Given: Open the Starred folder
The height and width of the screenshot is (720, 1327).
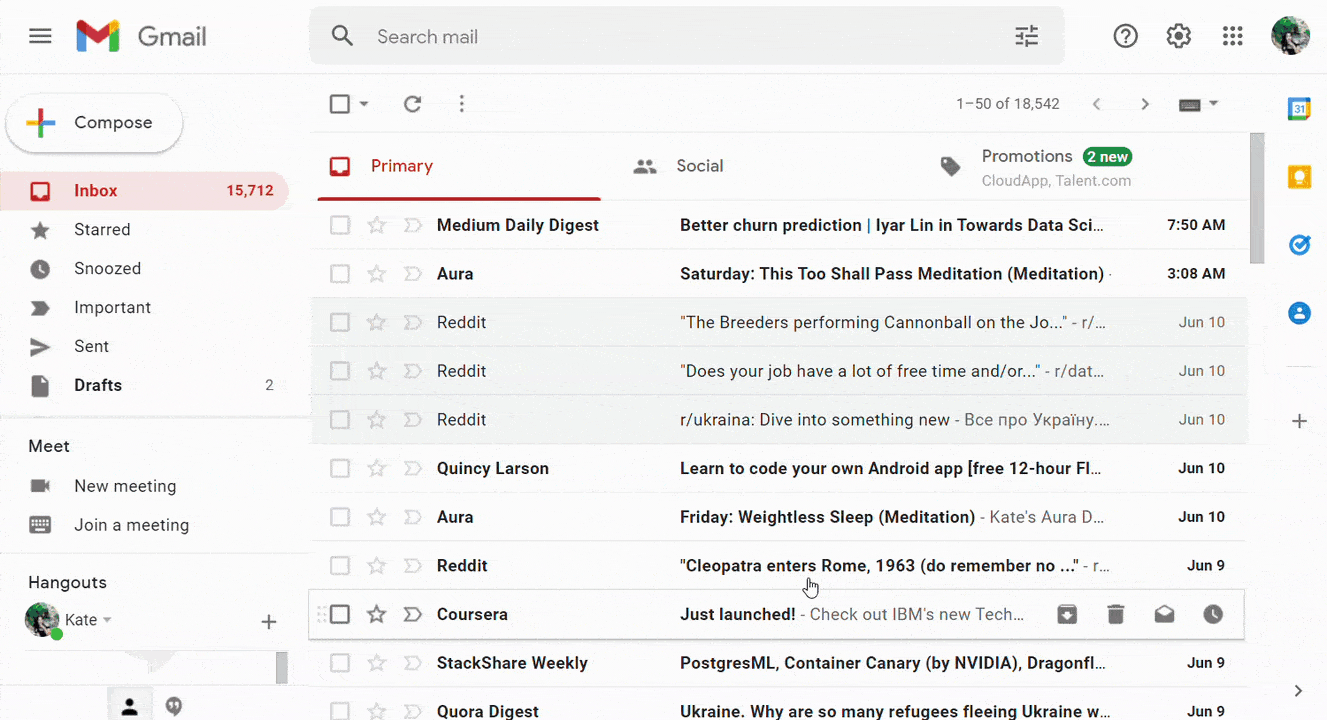Looking at the screenshot, I should 102,230.
